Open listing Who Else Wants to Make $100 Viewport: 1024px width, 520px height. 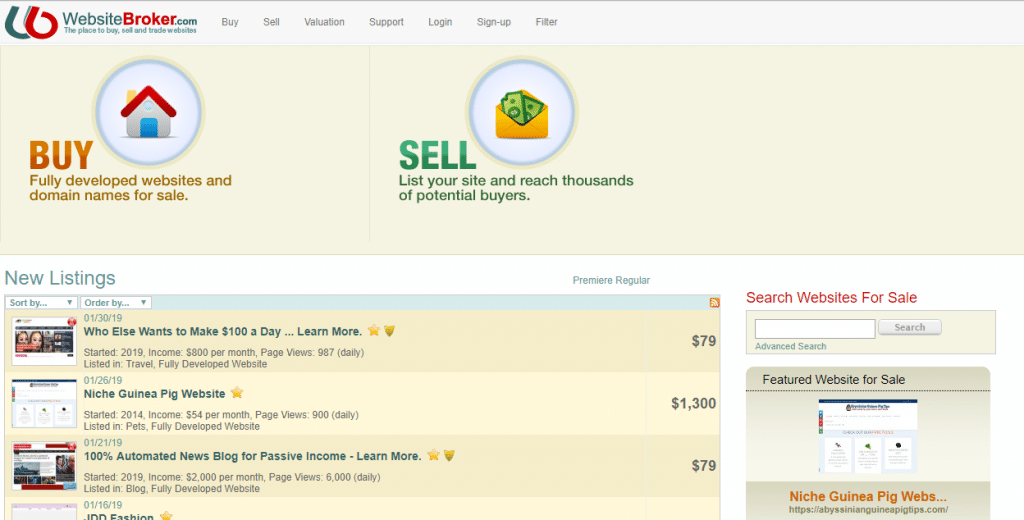[222, 331]
